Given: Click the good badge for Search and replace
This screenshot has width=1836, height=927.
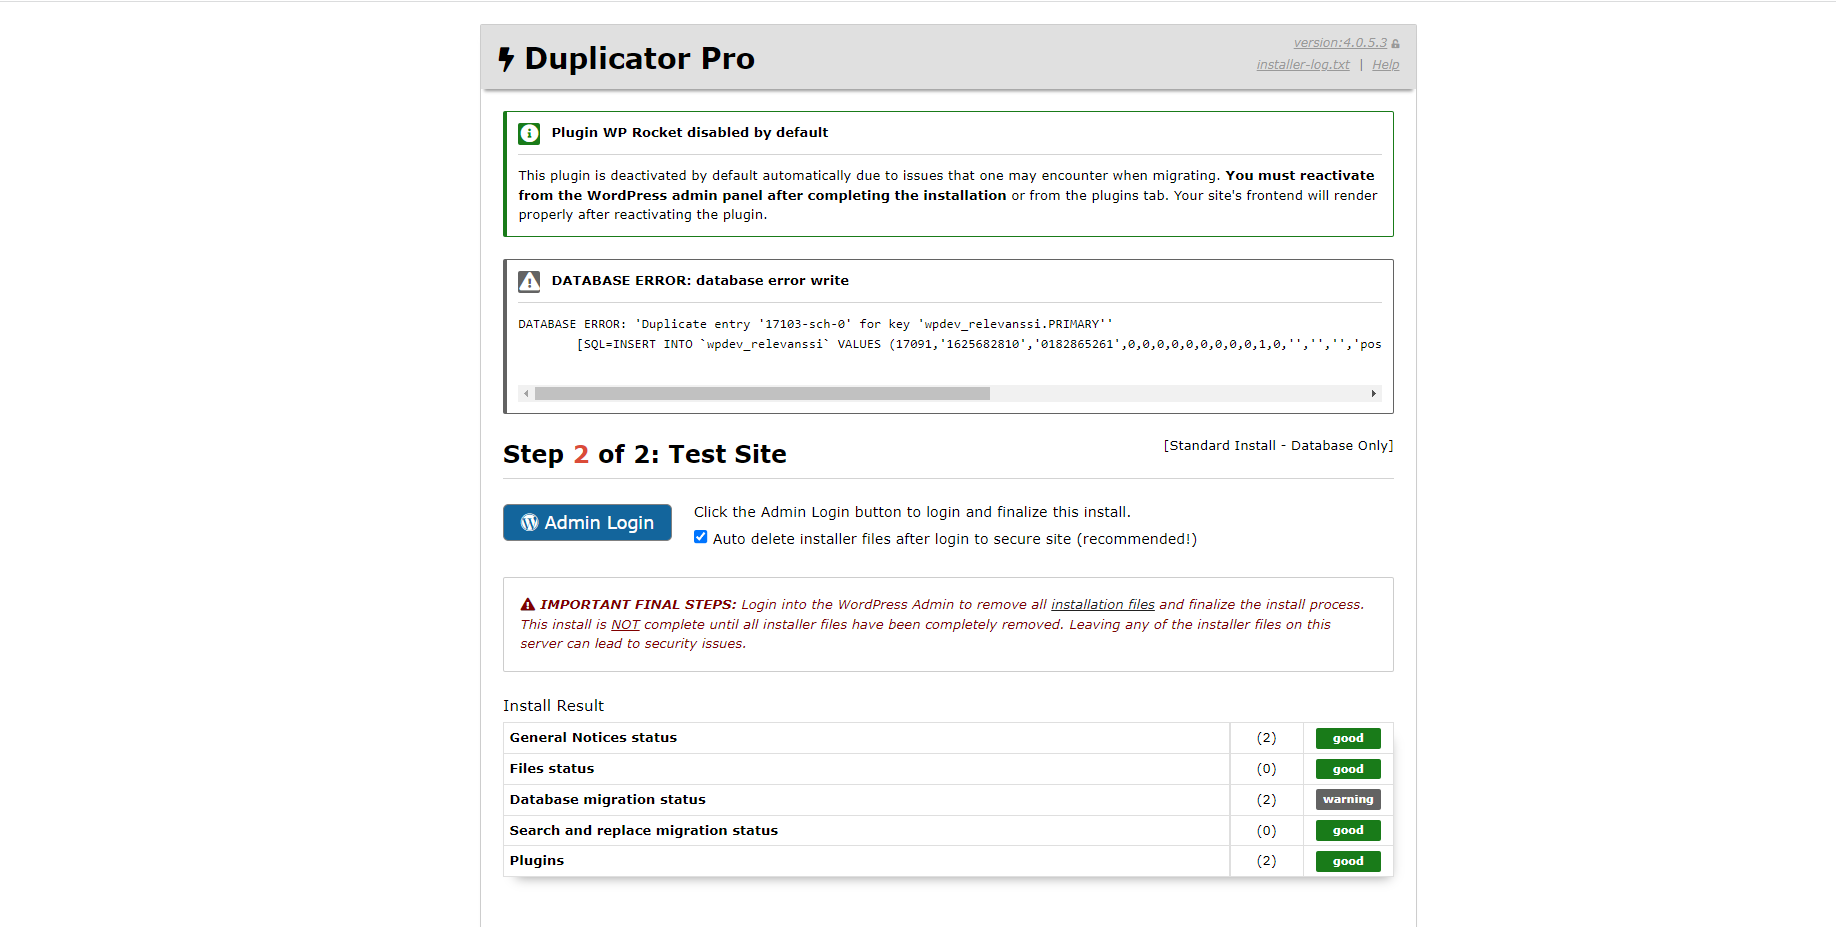Looking at the screenshot, I should [x=1348, y=831].
